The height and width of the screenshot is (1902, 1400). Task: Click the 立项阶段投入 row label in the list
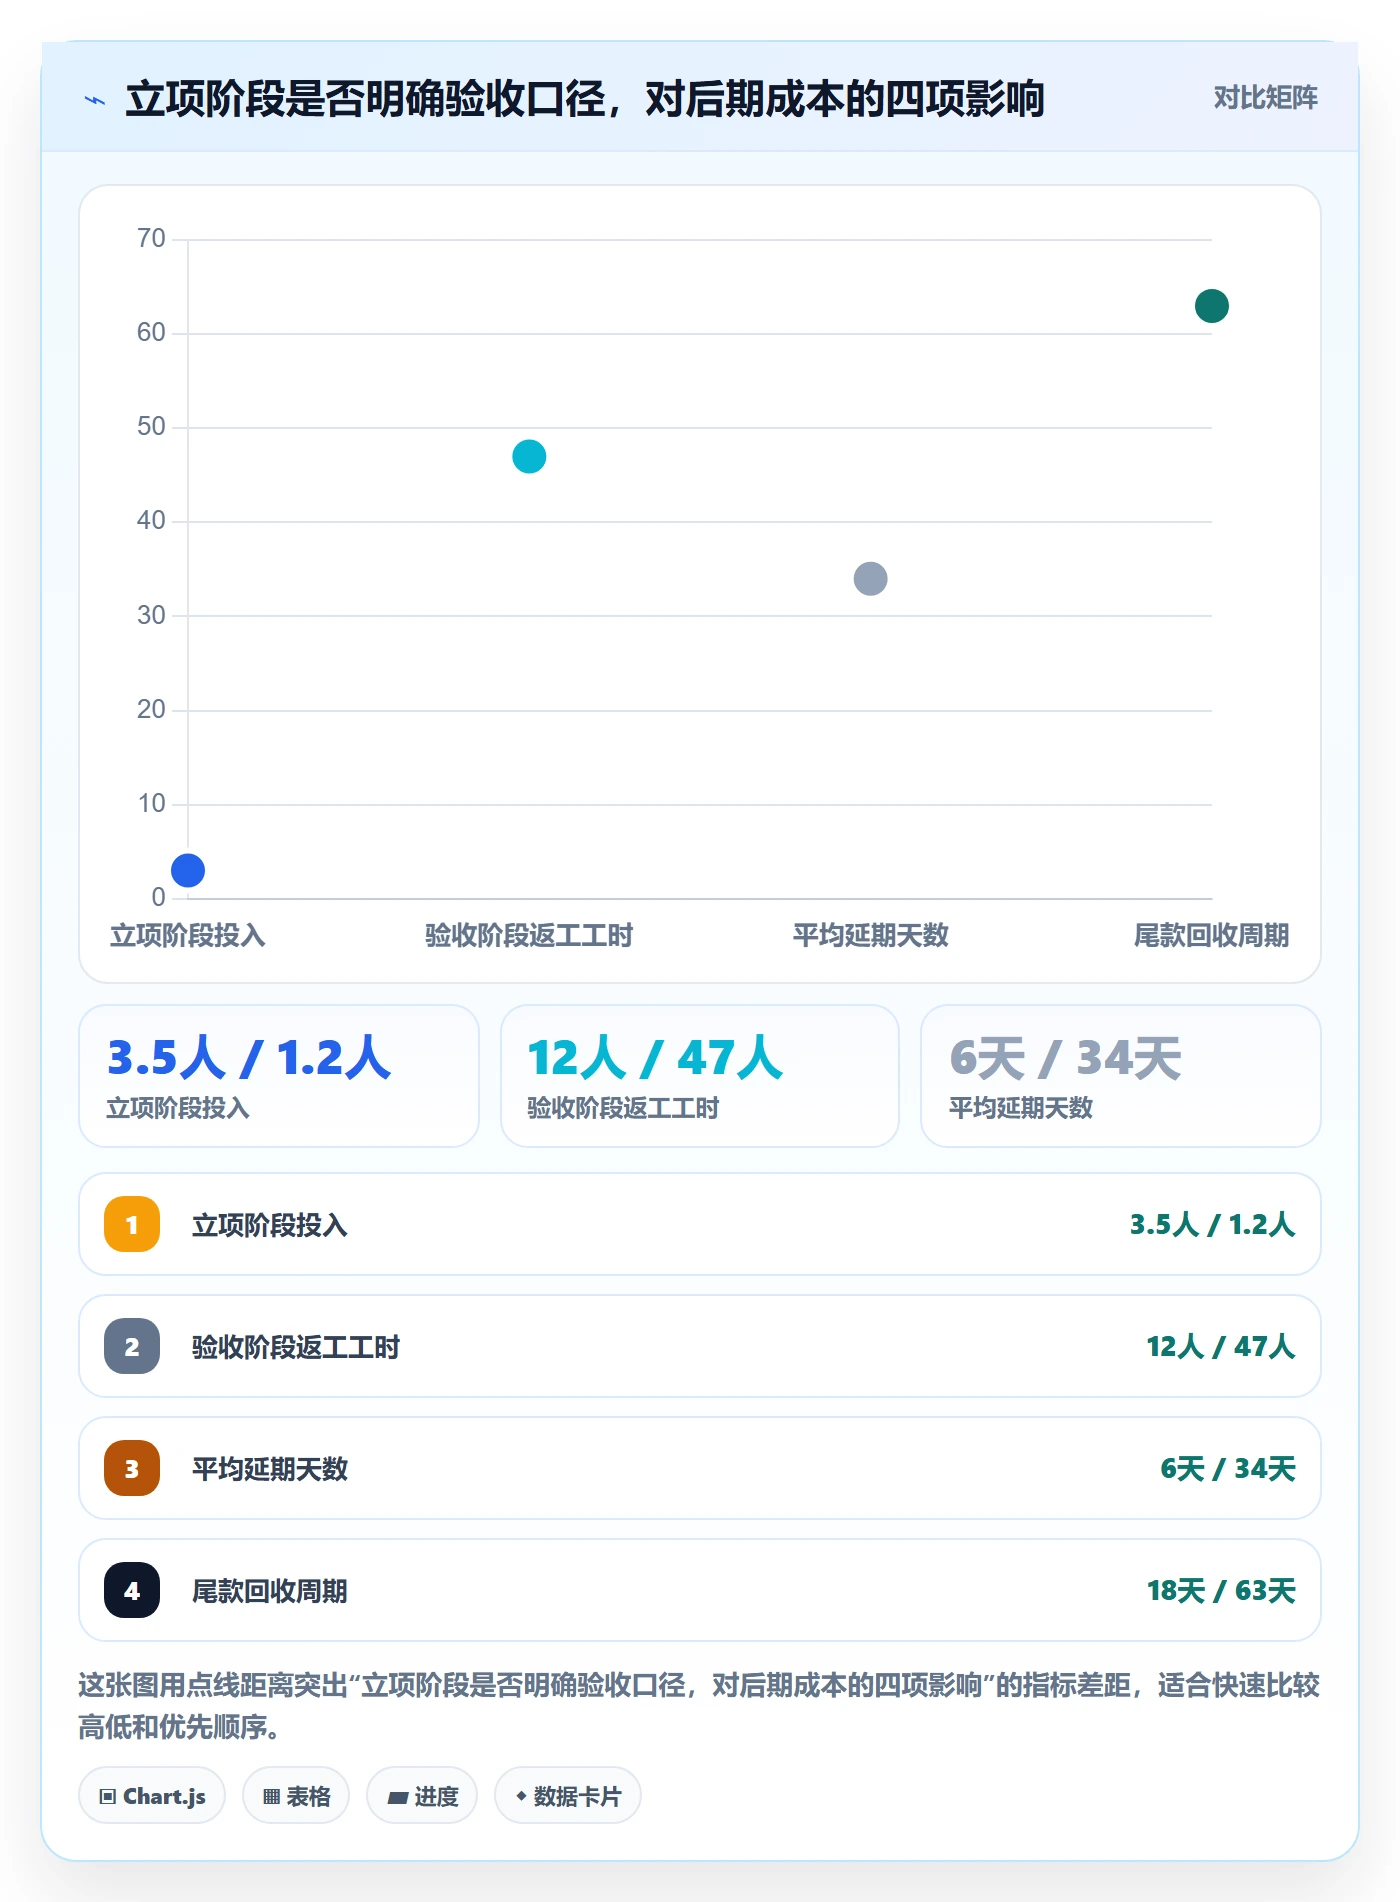point(270,1225)
